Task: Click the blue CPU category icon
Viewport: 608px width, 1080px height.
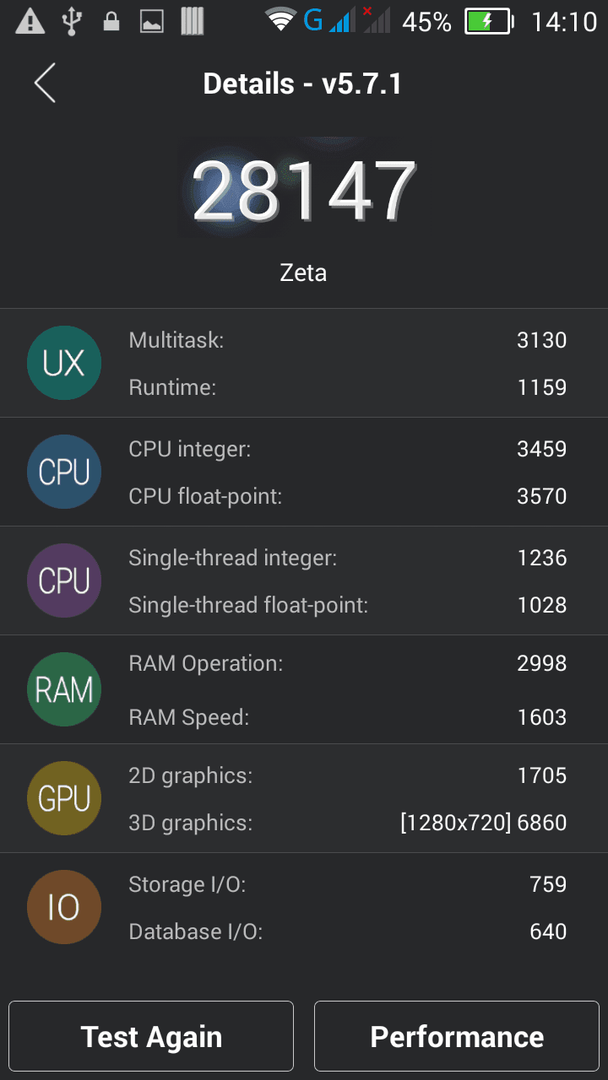Action: tap(64, 472)
